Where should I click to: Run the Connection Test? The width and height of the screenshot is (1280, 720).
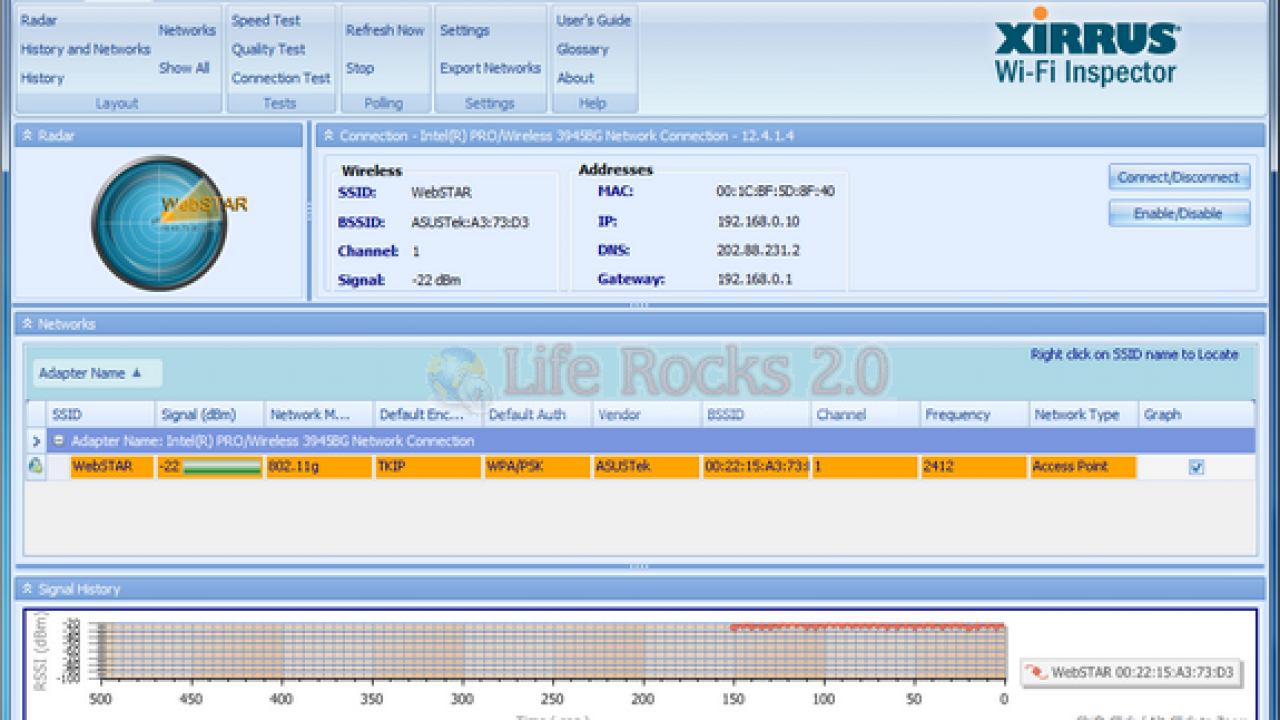(281, 78)
